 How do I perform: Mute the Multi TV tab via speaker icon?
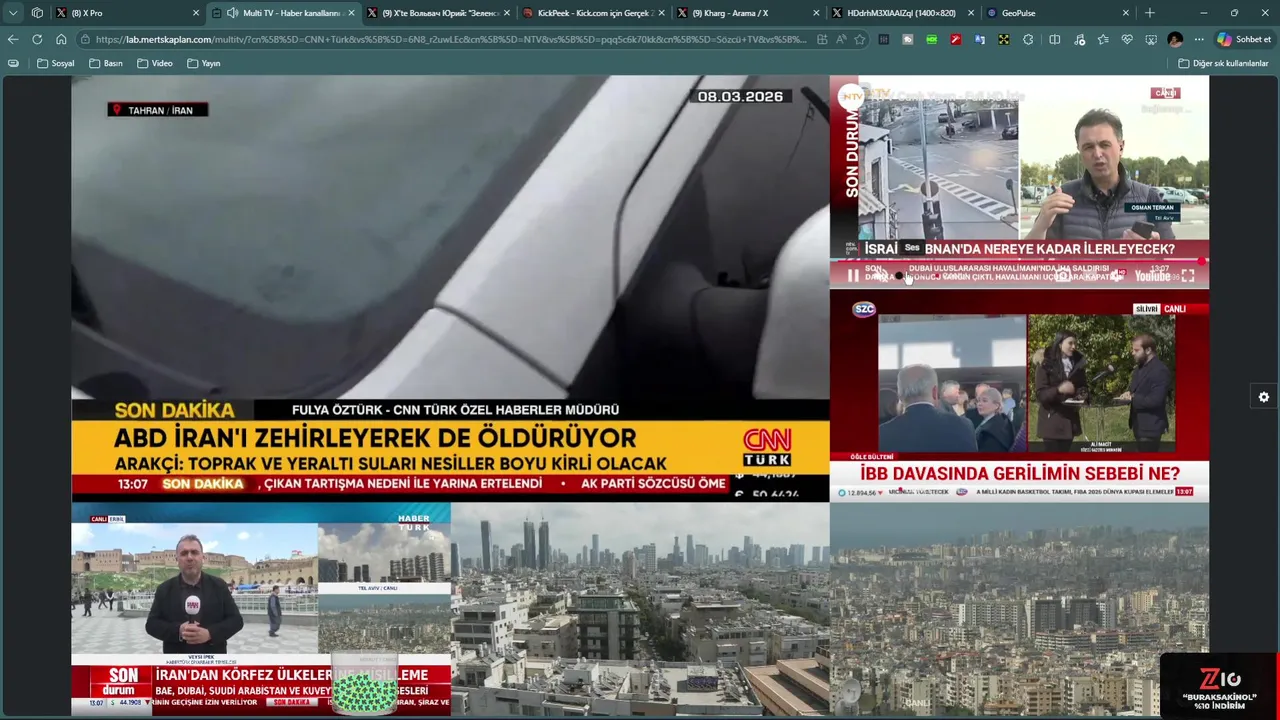click(232, 13)
